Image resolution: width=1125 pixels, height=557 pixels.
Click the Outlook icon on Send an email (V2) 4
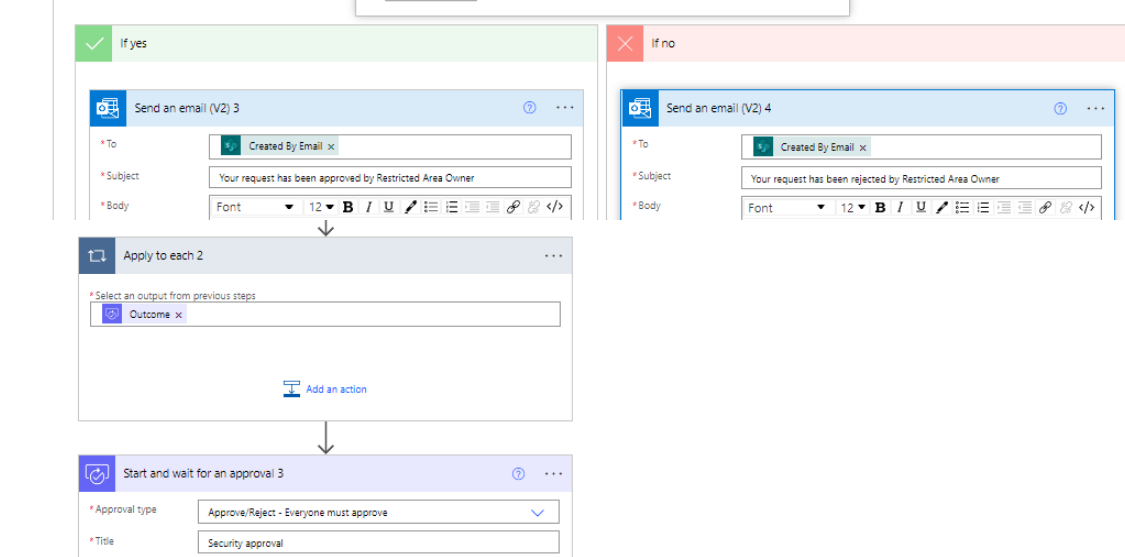(640, 108)
